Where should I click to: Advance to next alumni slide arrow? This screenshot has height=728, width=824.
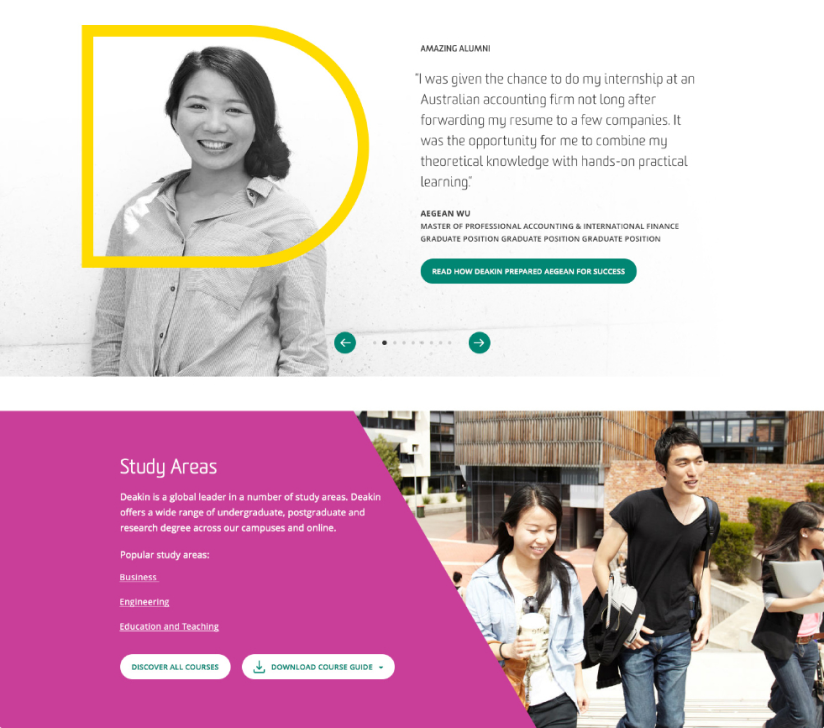click(479, 343)
